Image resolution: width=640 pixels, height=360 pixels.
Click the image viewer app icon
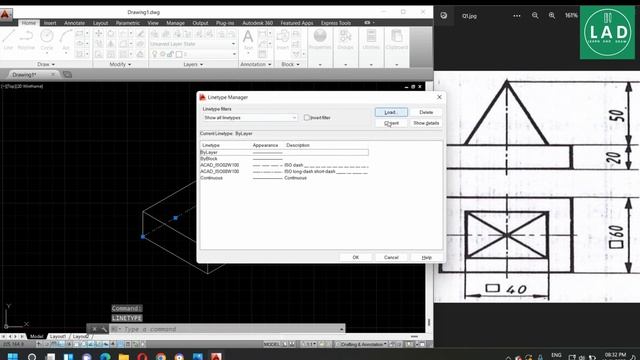coord(444,16)
